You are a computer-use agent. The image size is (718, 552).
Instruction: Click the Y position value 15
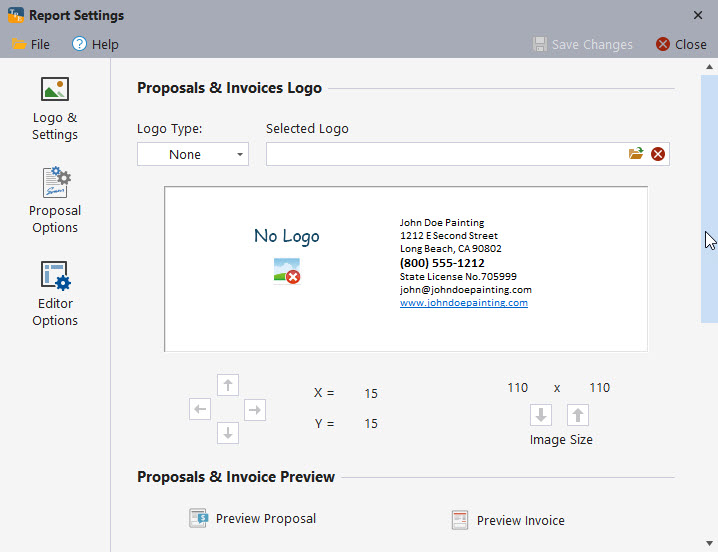[x=371, y=424]
